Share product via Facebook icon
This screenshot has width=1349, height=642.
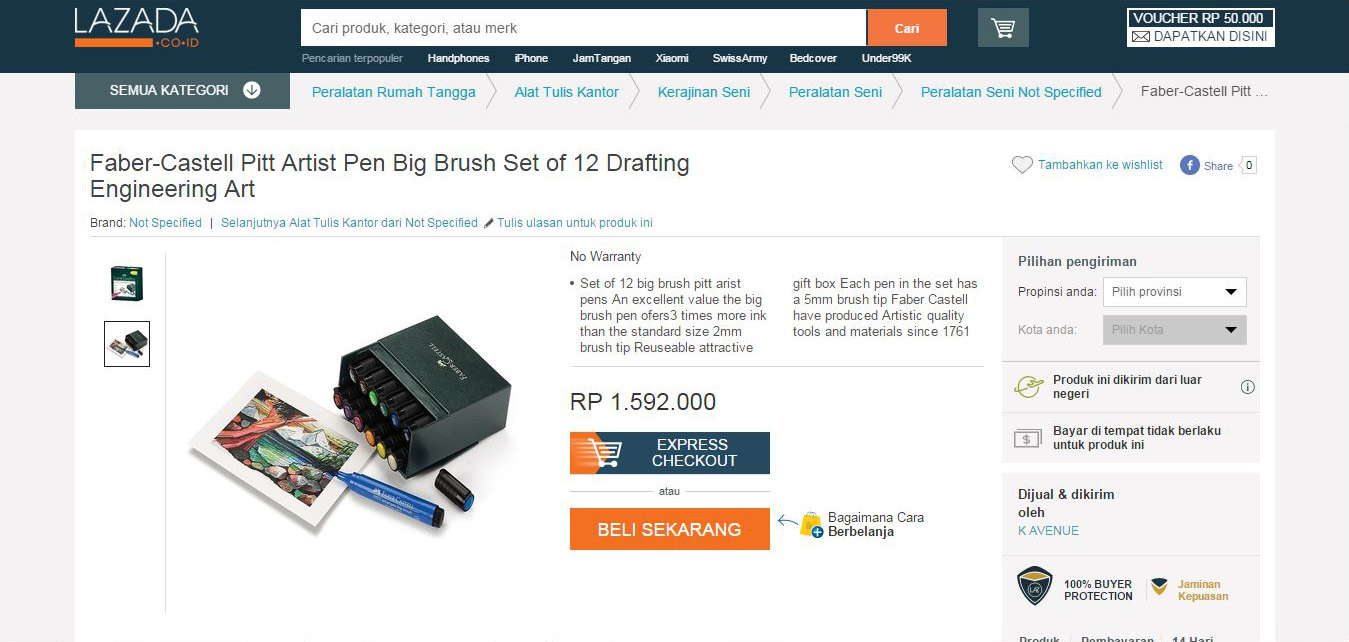[x=1189, y=165]
